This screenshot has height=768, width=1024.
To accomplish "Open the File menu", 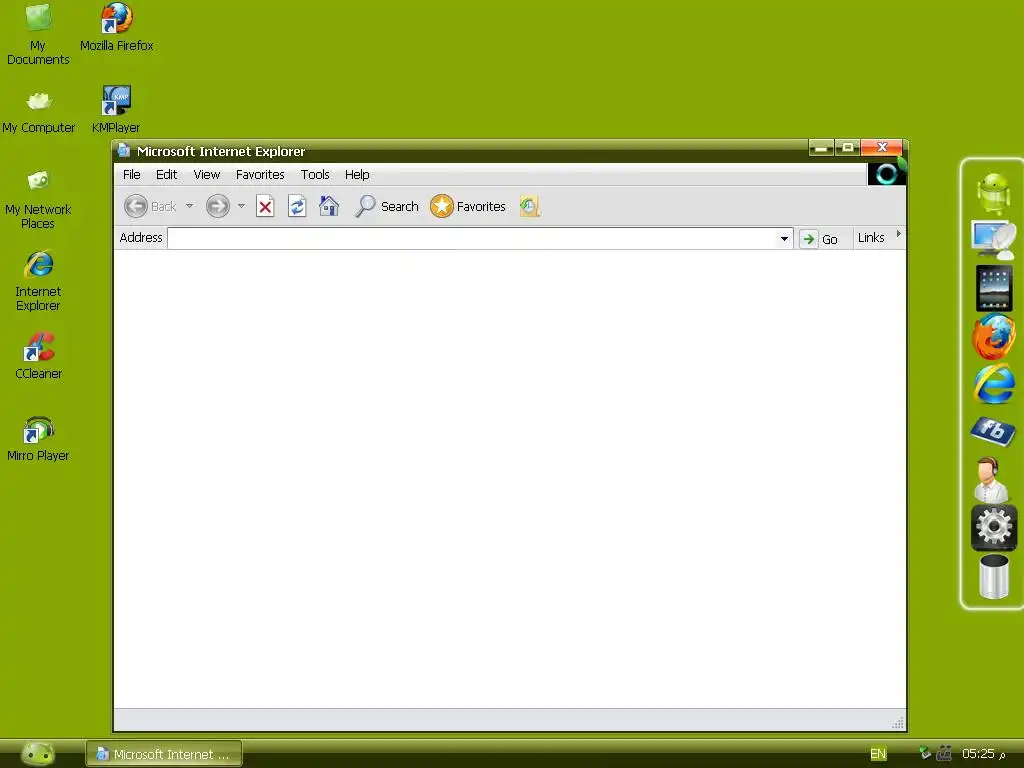I will click(x=131, y=174).
